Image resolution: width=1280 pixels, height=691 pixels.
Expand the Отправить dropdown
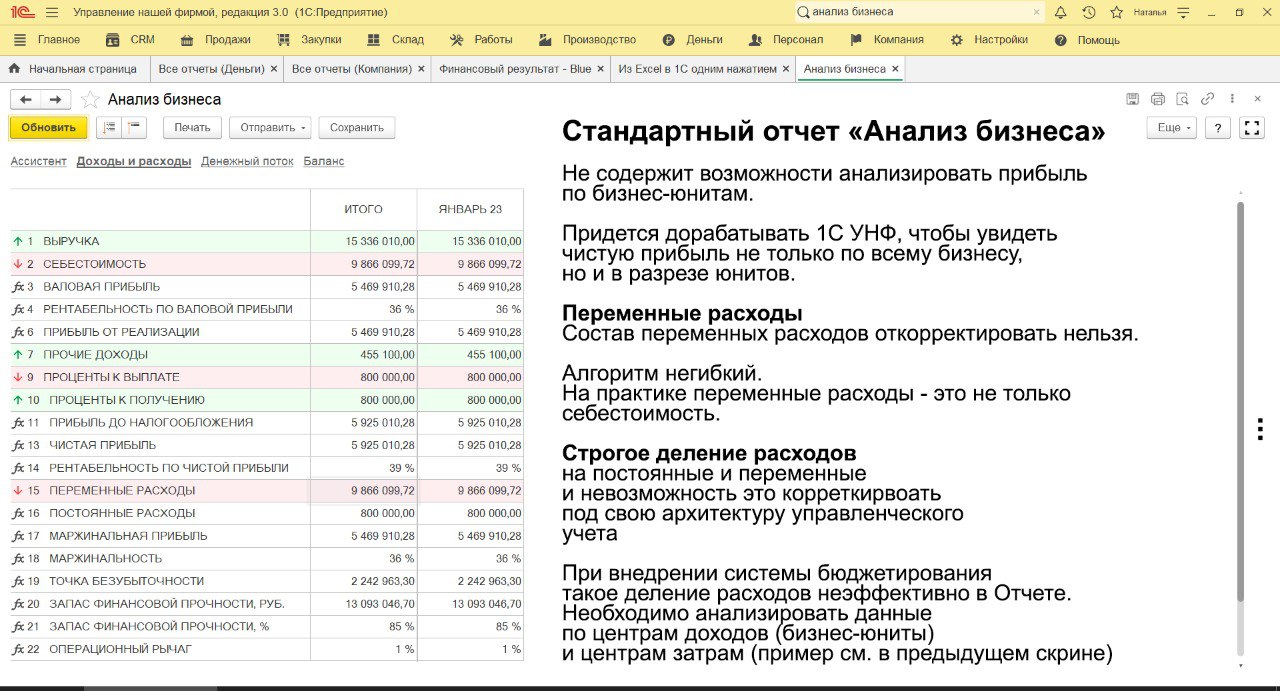click(x=270, y=127)
